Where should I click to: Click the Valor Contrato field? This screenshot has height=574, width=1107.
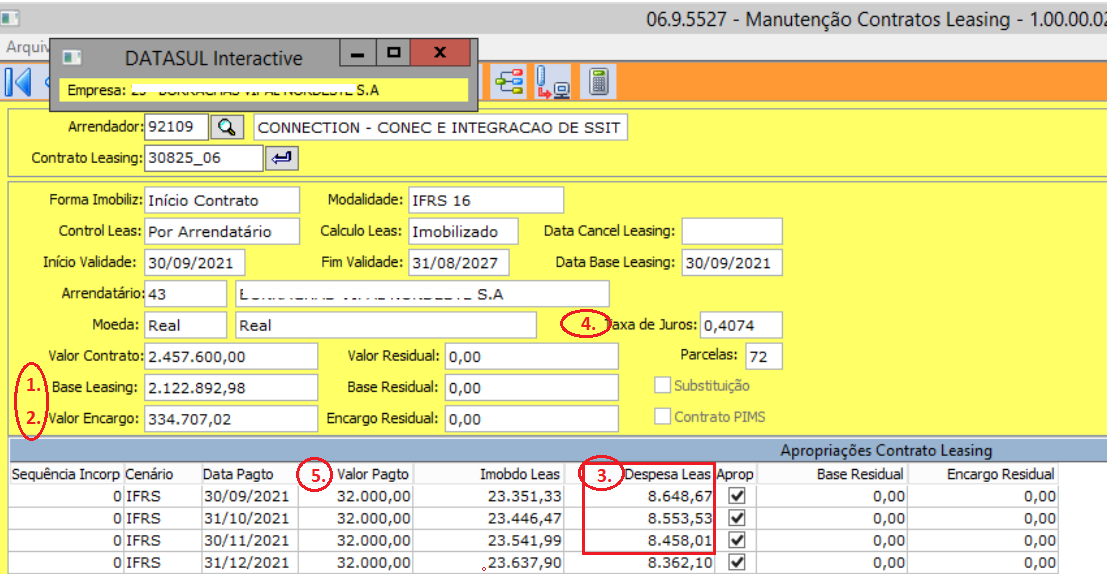pos(231,357)
